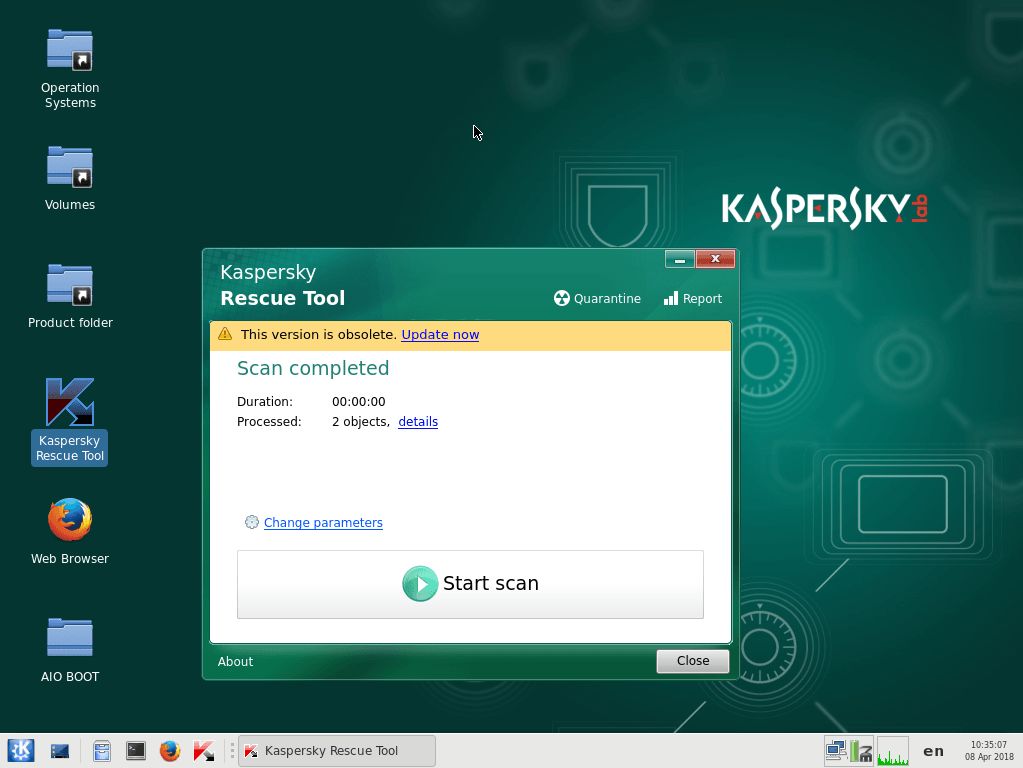1023x768 pixels.
Task: Open the About dialog
Action: pos(235,661)
